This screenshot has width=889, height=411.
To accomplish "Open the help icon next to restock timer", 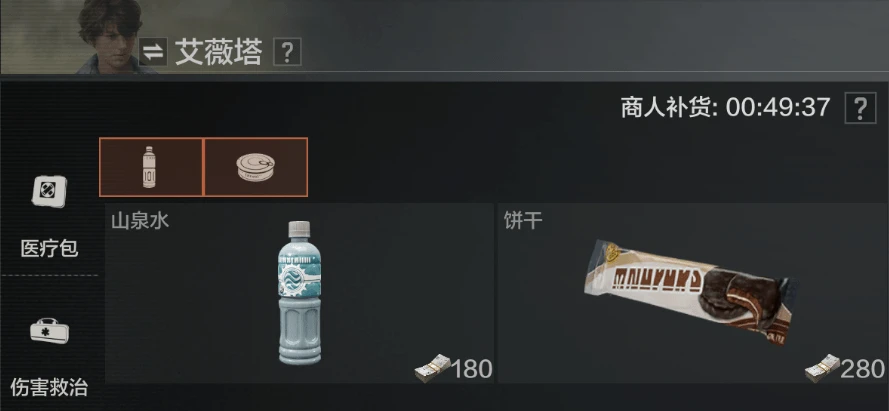I will tap(860, 108).
